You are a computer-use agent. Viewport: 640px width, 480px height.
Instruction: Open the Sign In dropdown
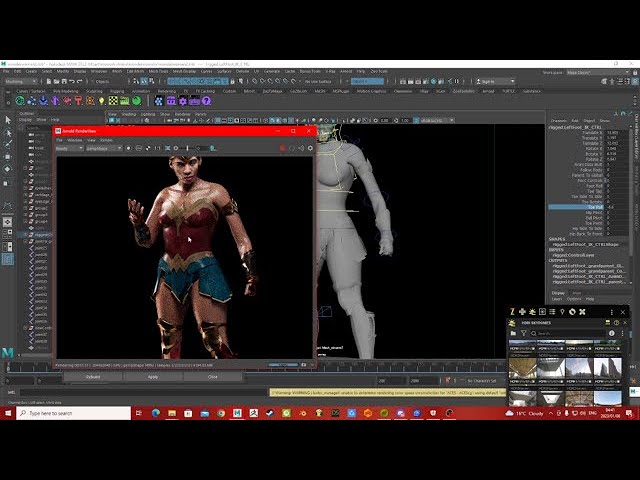495,81
